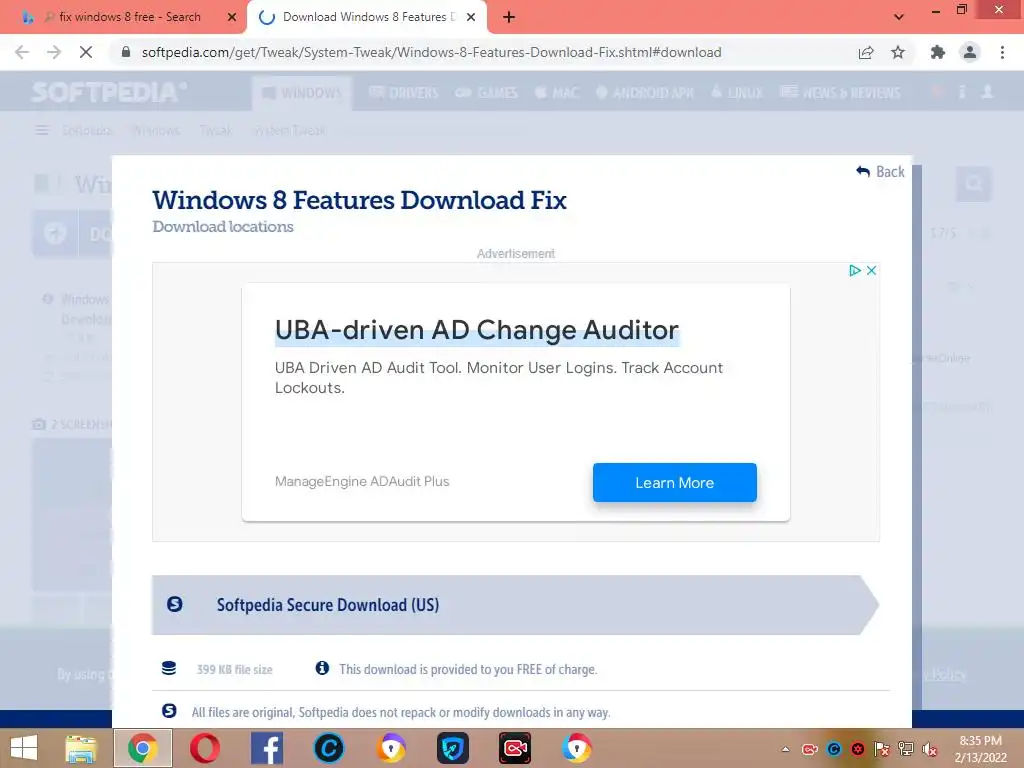Open Softpedia NEWS & REVIEWS menu
Screen dimensions: 1024x768
tap(840, 93)
